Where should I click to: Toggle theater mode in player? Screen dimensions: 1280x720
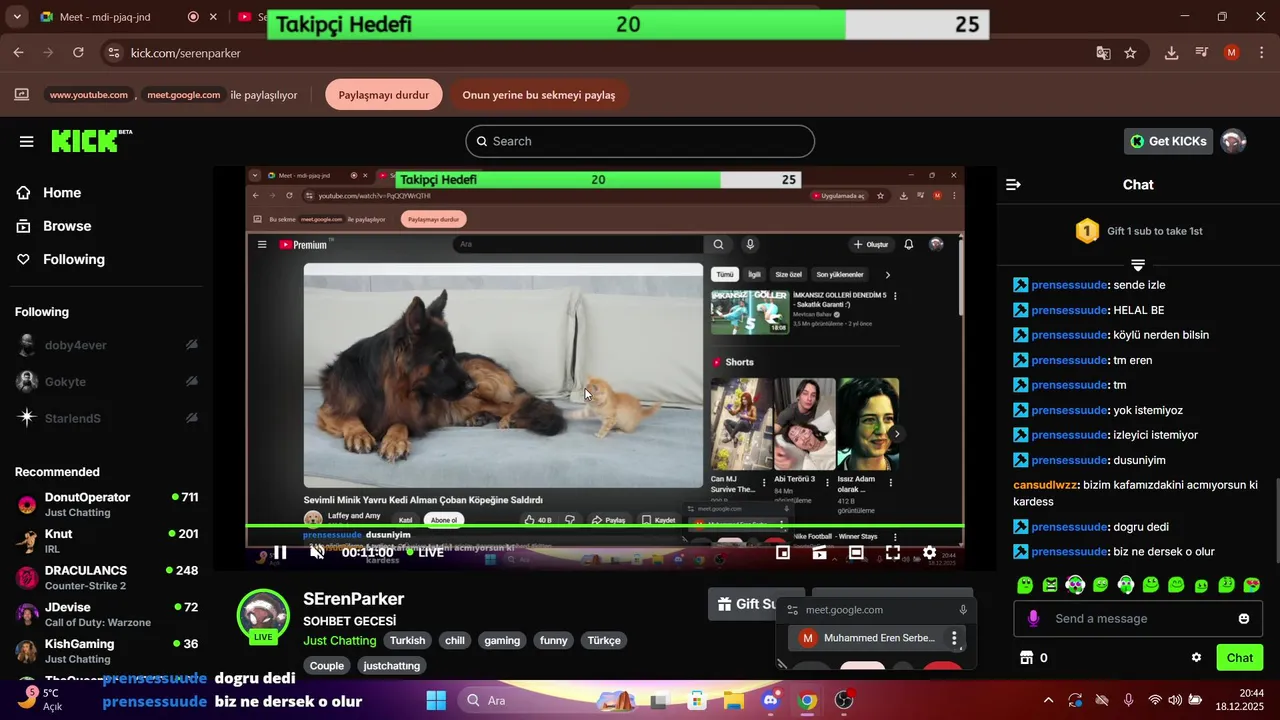coord(856,552)
